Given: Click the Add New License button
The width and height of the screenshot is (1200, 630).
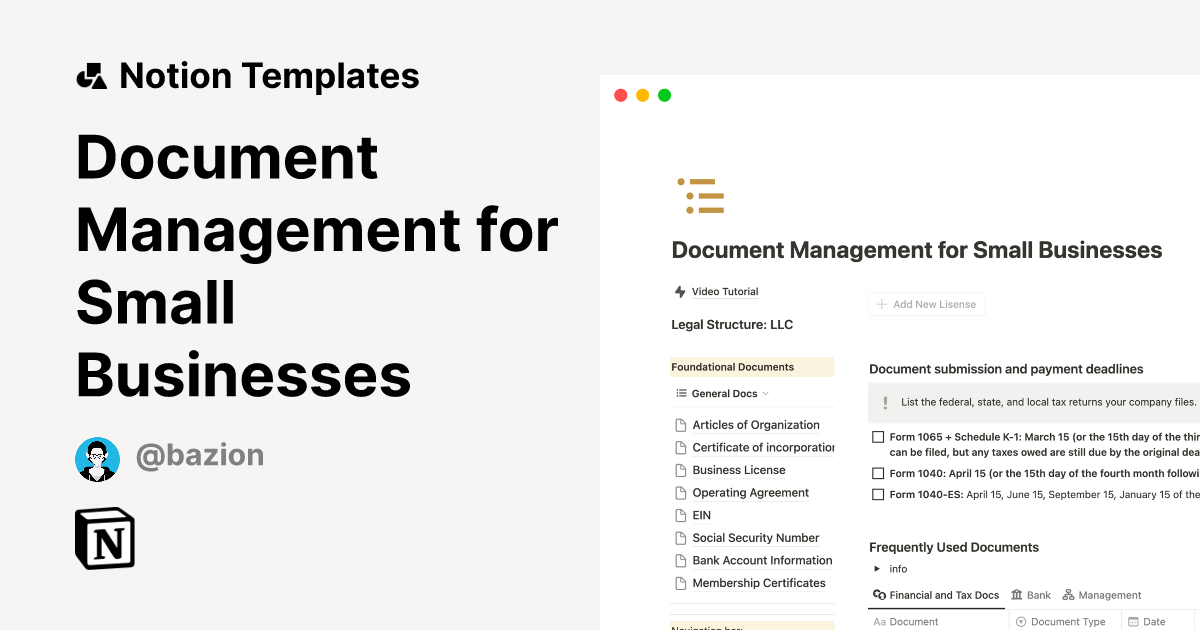Looking at the screenshot, I should pyautogui.click(x=926, y=304).
